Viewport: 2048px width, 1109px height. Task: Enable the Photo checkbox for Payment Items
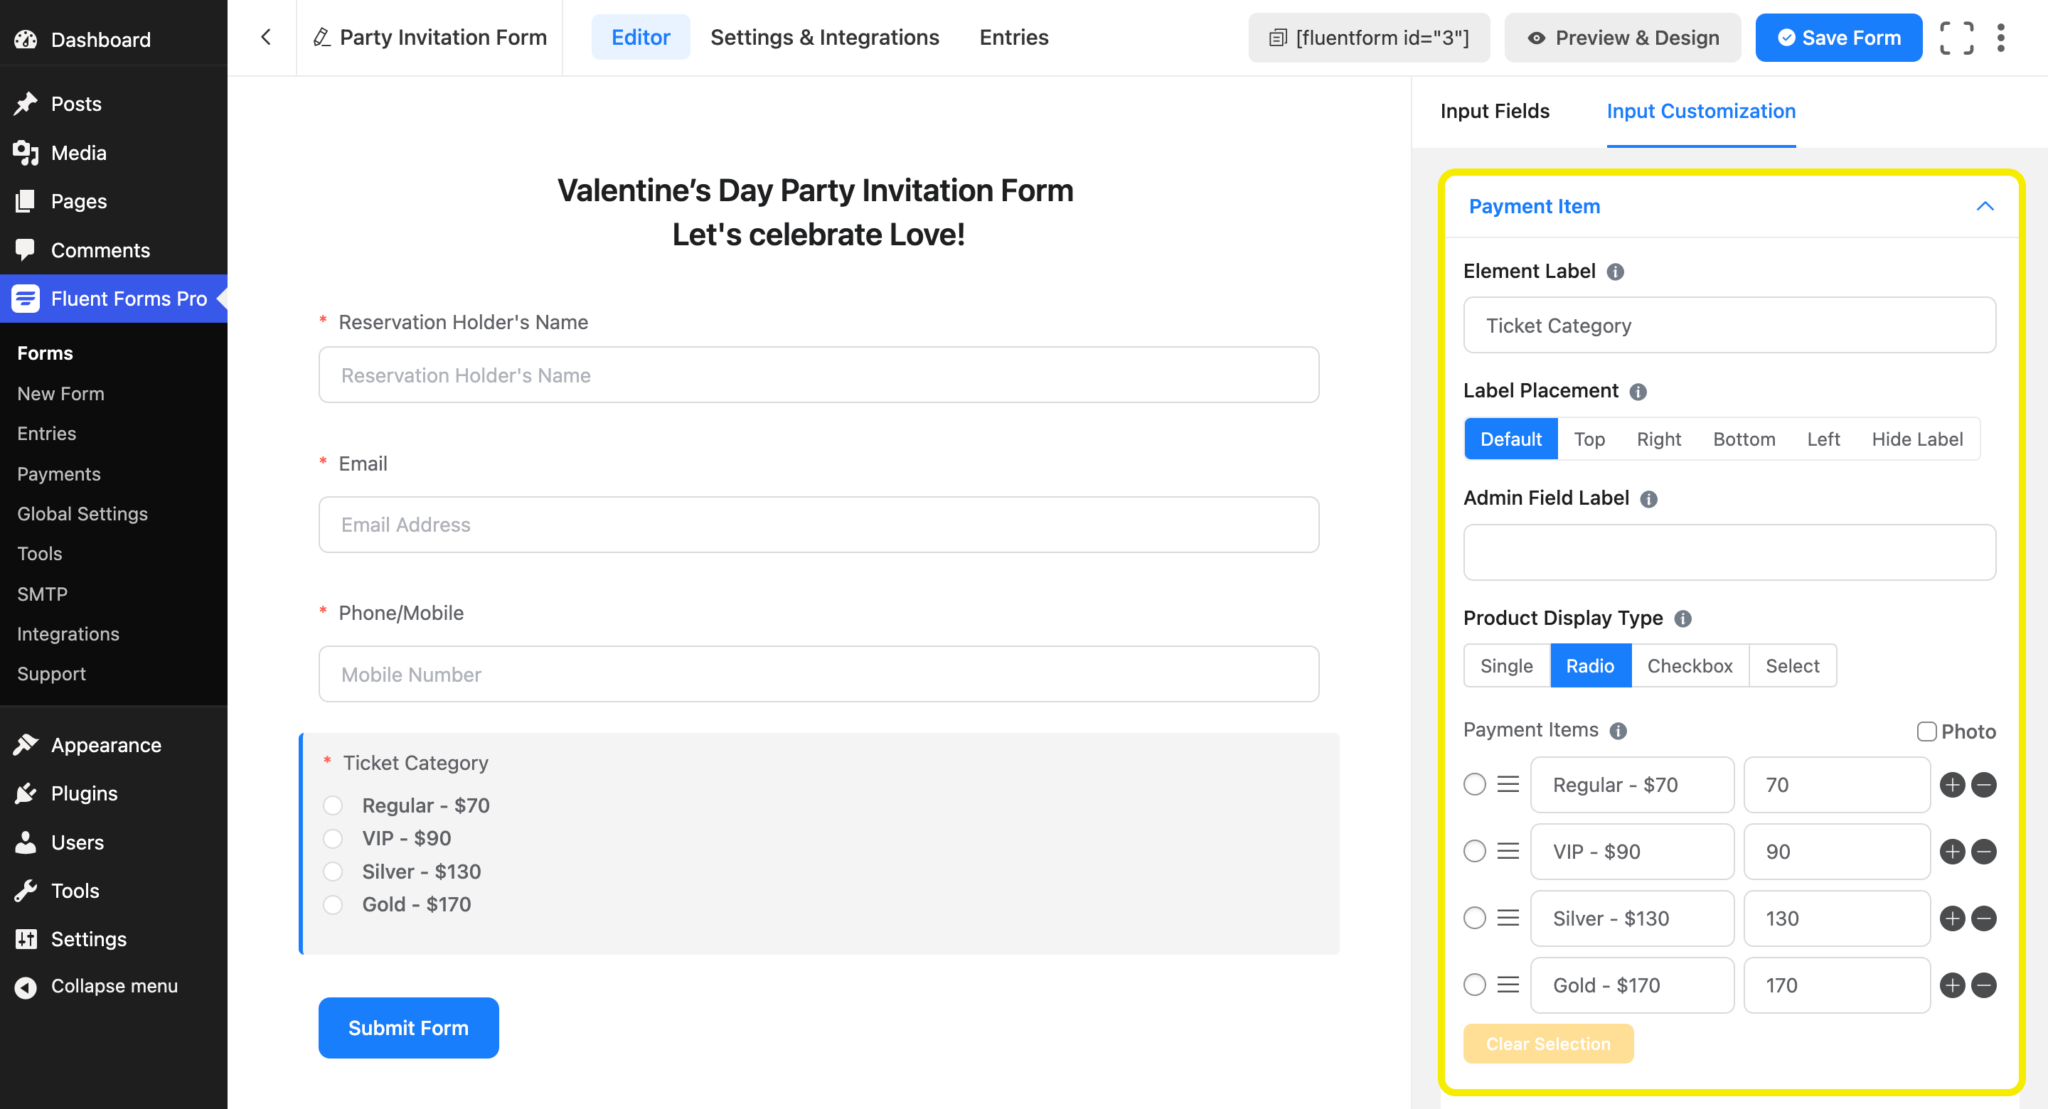pos(1927,731)
